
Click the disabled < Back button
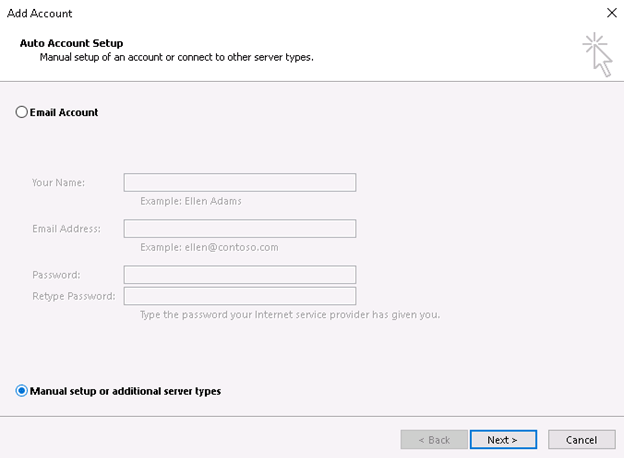434,440
